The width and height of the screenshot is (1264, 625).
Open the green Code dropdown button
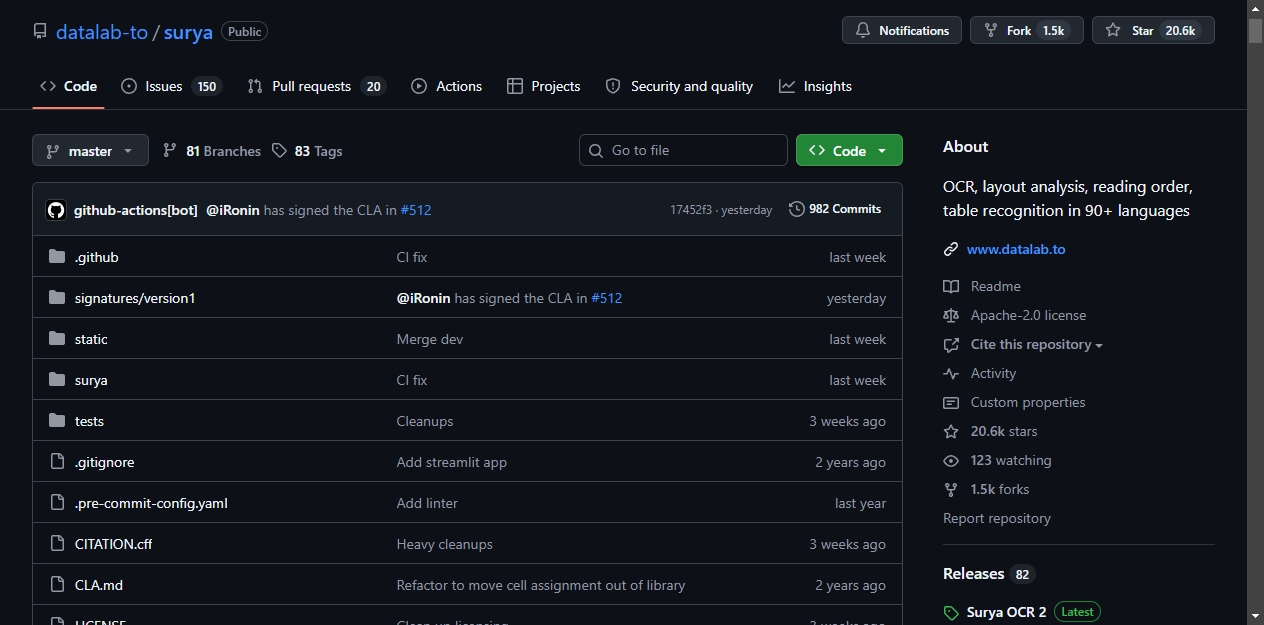click(849, 150)
